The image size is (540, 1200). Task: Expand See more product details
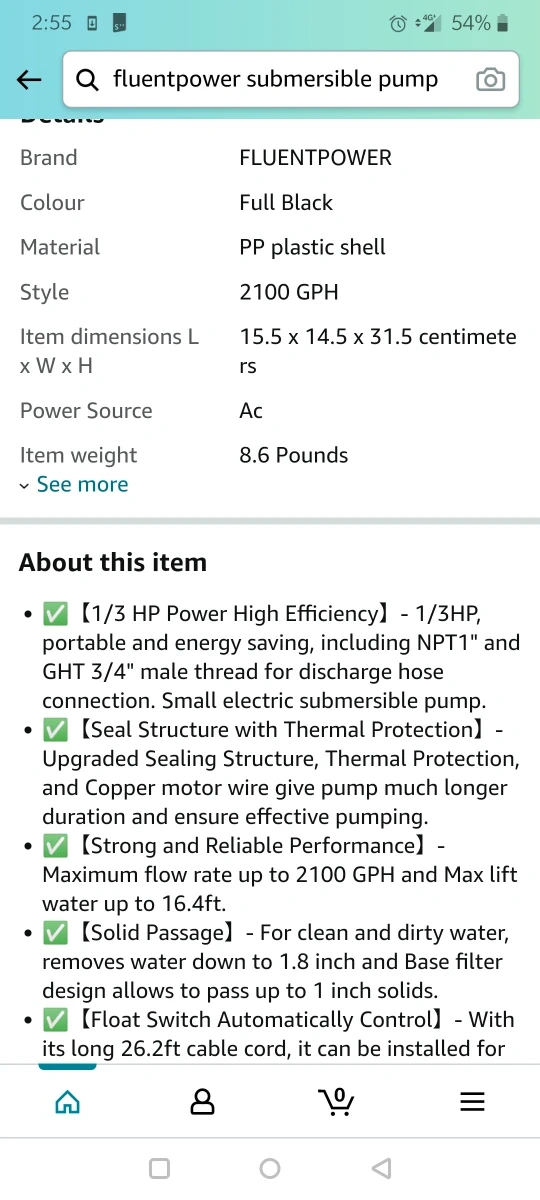pos(74,484)
